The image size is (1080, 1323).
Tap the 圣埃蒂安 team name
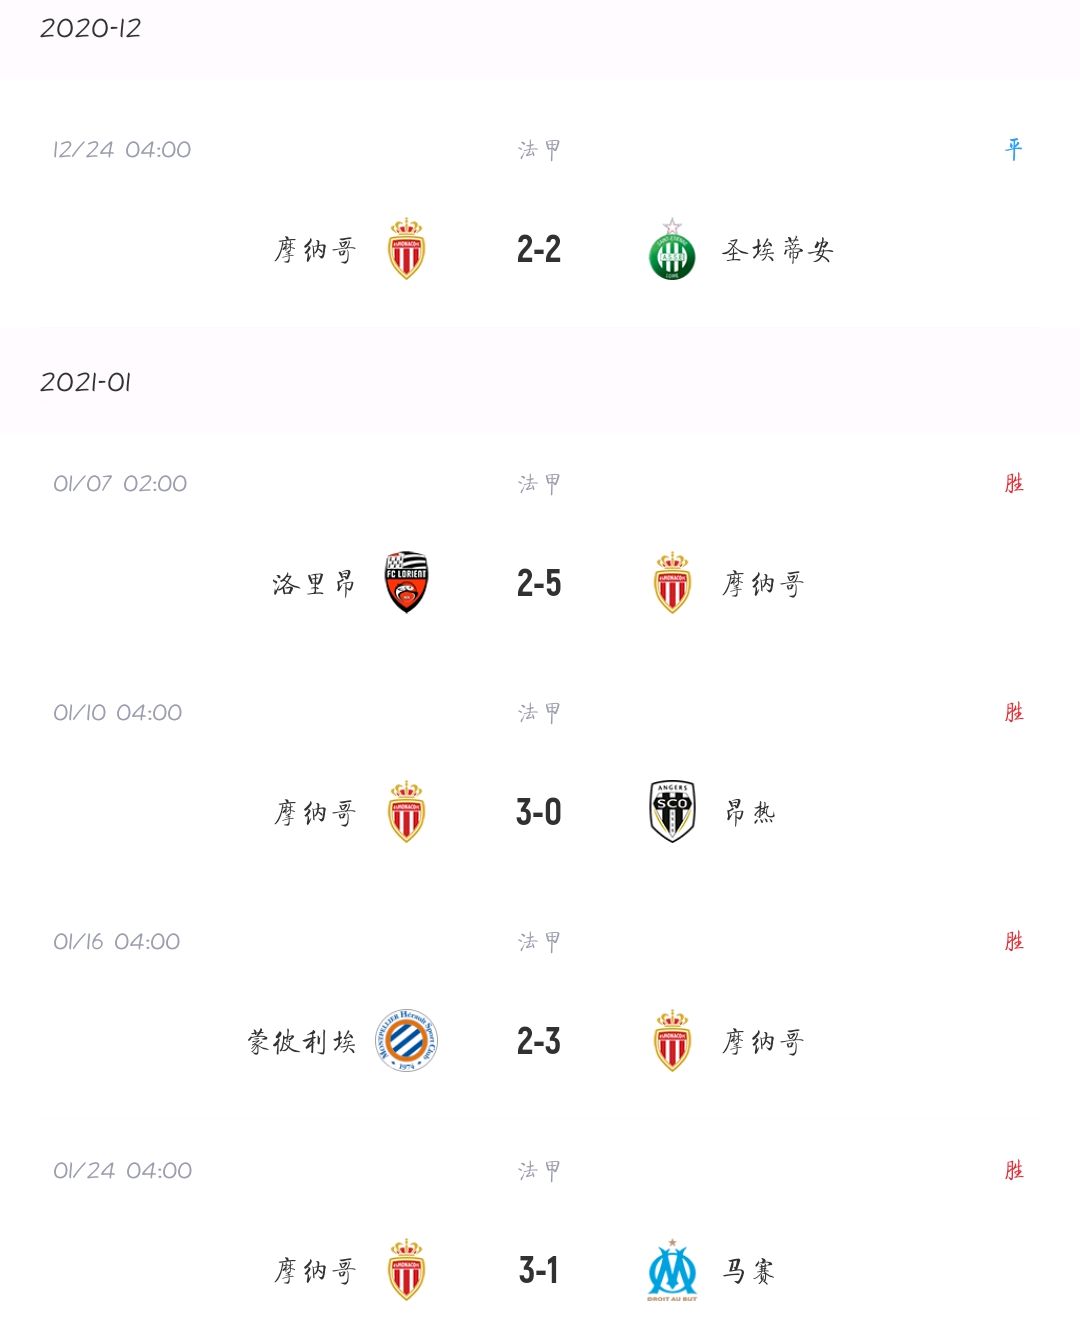[x=778, y=250]
